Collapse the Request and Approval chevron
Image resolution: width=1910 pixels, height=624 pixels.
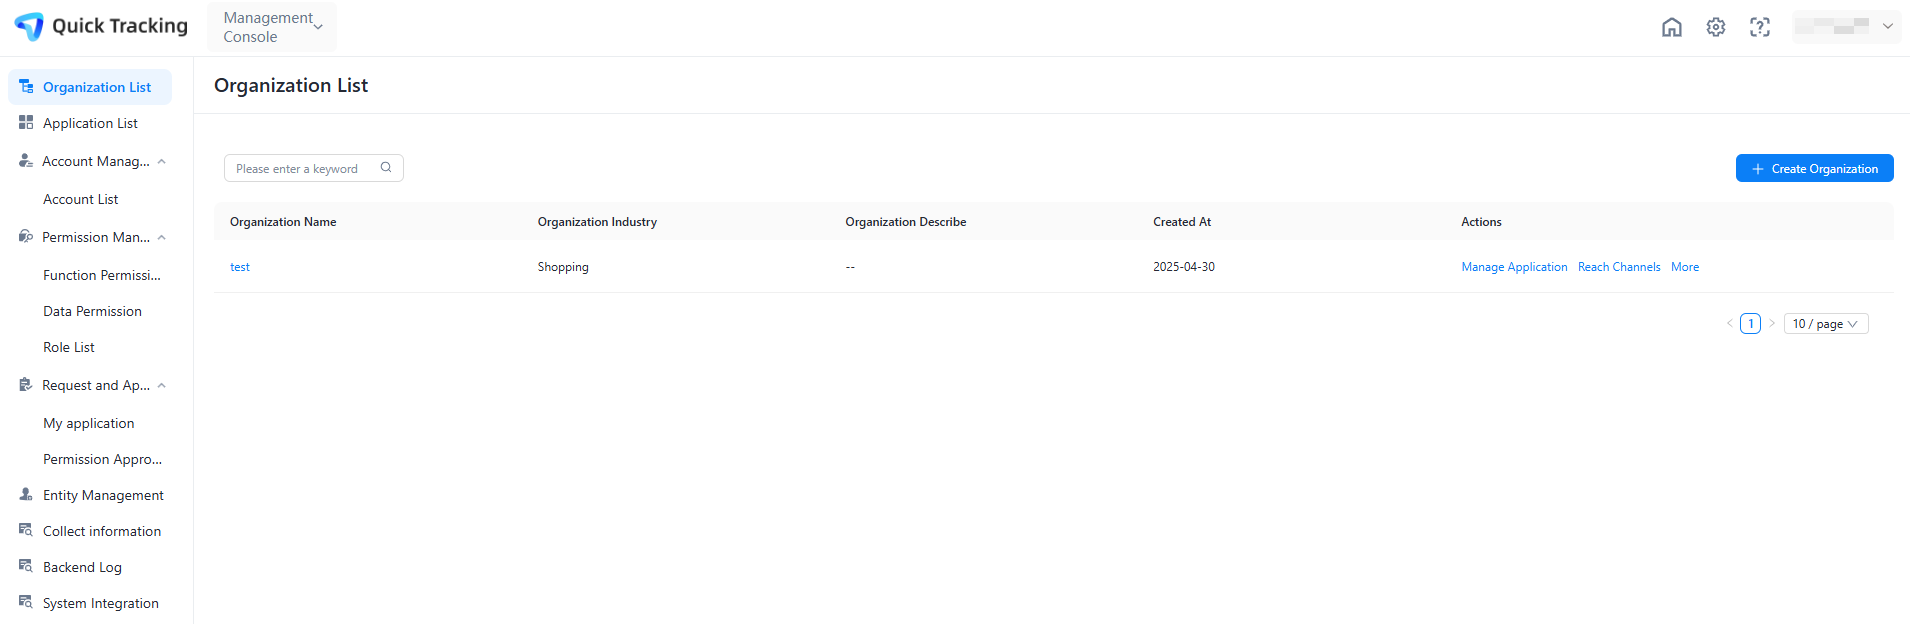[x=162, y=385]
